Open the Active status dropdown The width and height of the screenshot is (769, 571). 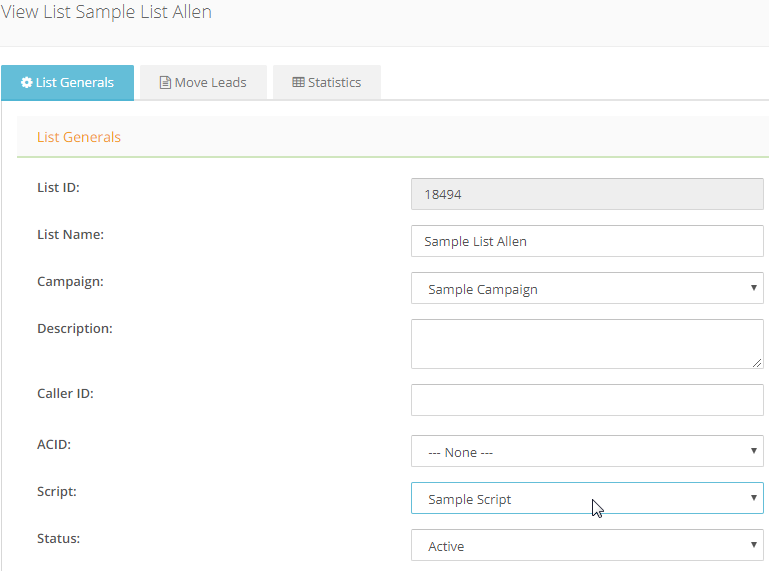(x=587, y=545)
